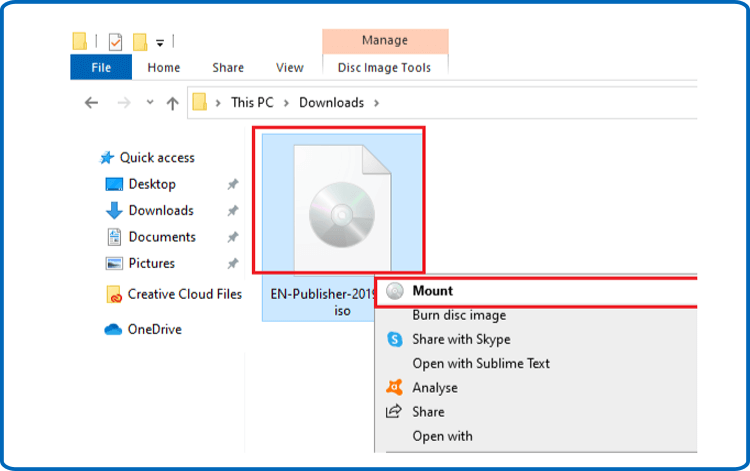
Task: Switch to the Home ribbon tab
Action: [164, 68]
